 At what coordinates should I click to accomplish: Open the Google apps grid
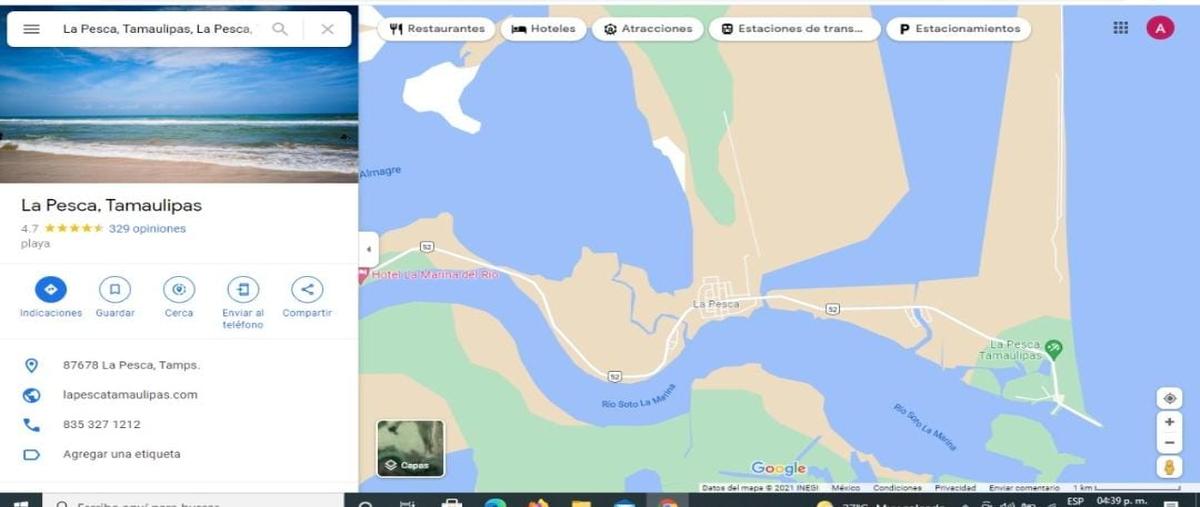tap(1121, 28)
